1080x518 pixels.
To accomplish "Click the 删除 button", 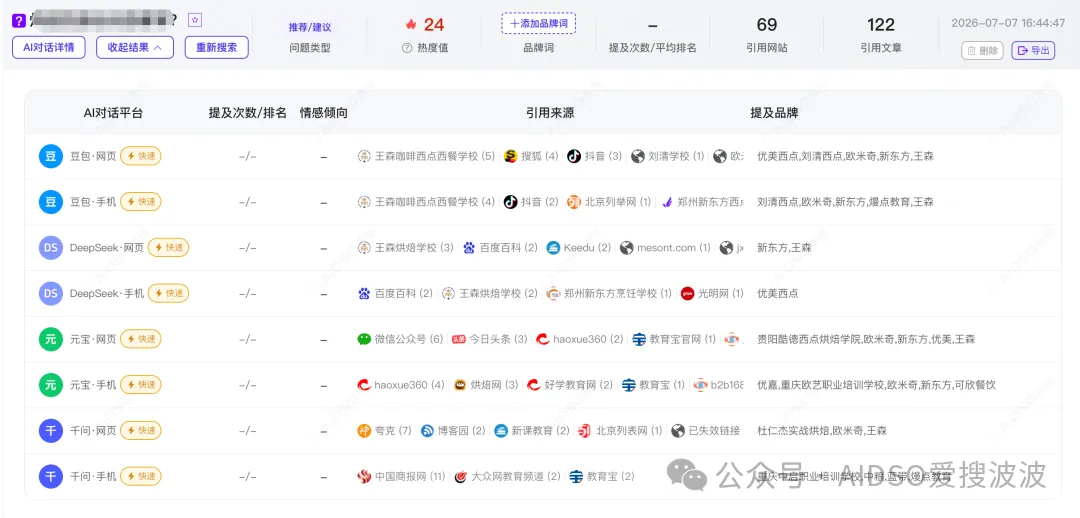I will (982, 50).
